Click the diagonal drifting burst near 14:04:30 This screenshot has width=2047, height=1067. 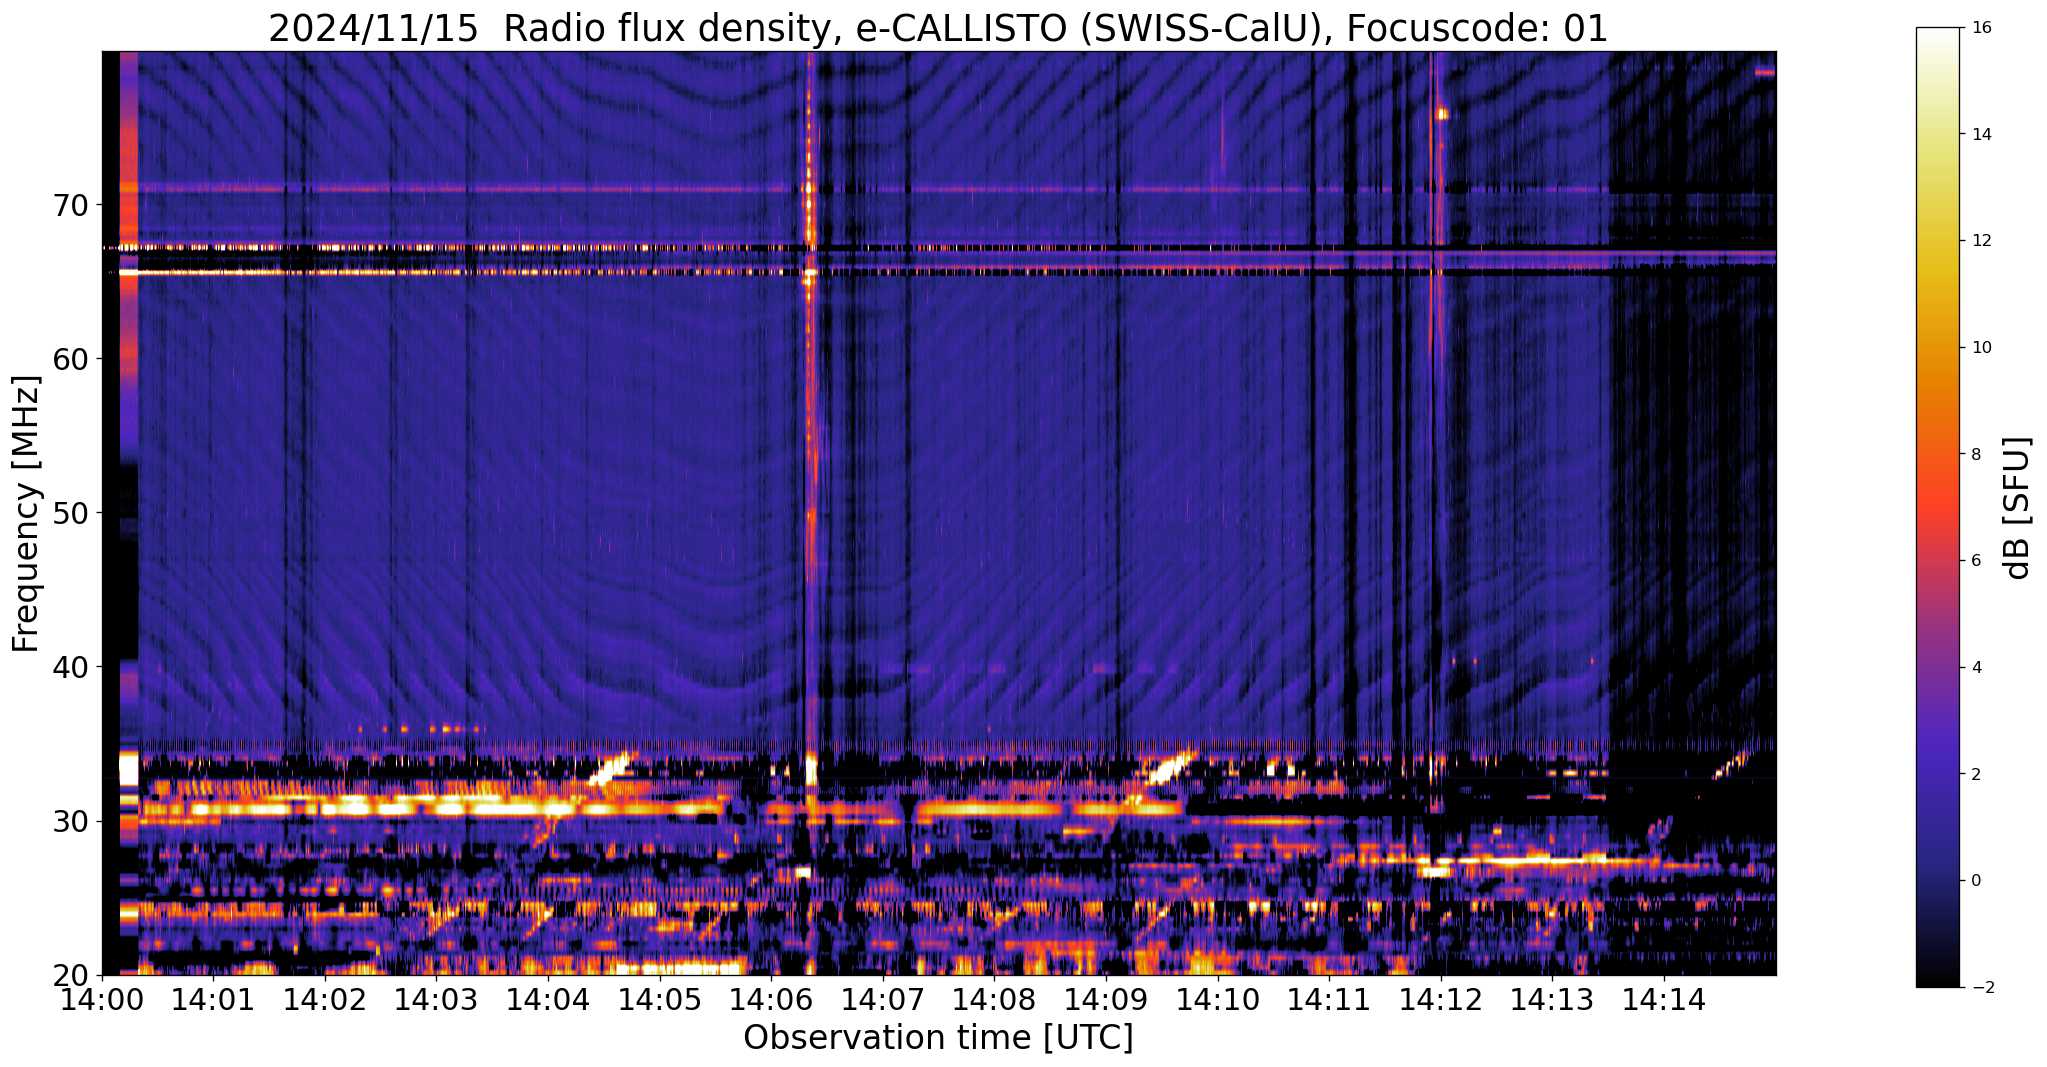[611, 769]
